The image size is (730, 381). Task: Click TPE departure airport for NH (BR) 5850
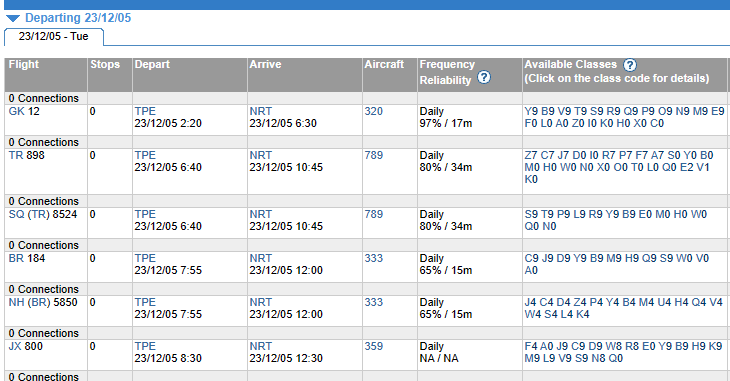click(x=145, y=302)
